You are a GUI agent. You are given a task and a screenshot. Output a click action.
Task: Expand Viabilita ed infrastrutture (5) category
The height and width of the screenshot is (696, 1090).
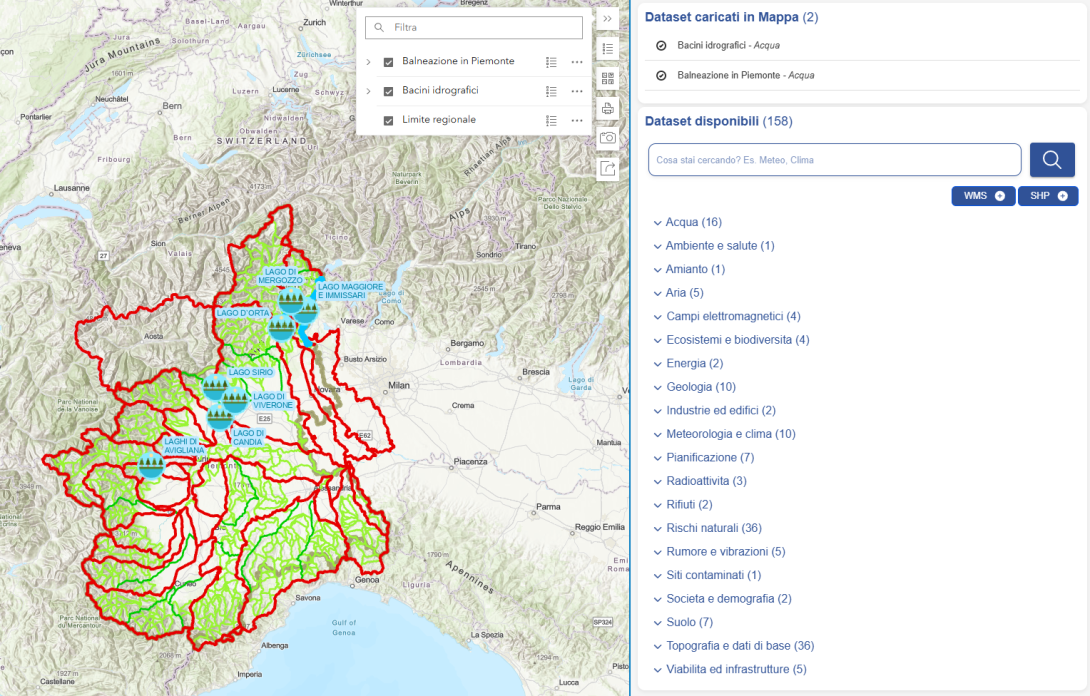(x=730, y=670)
